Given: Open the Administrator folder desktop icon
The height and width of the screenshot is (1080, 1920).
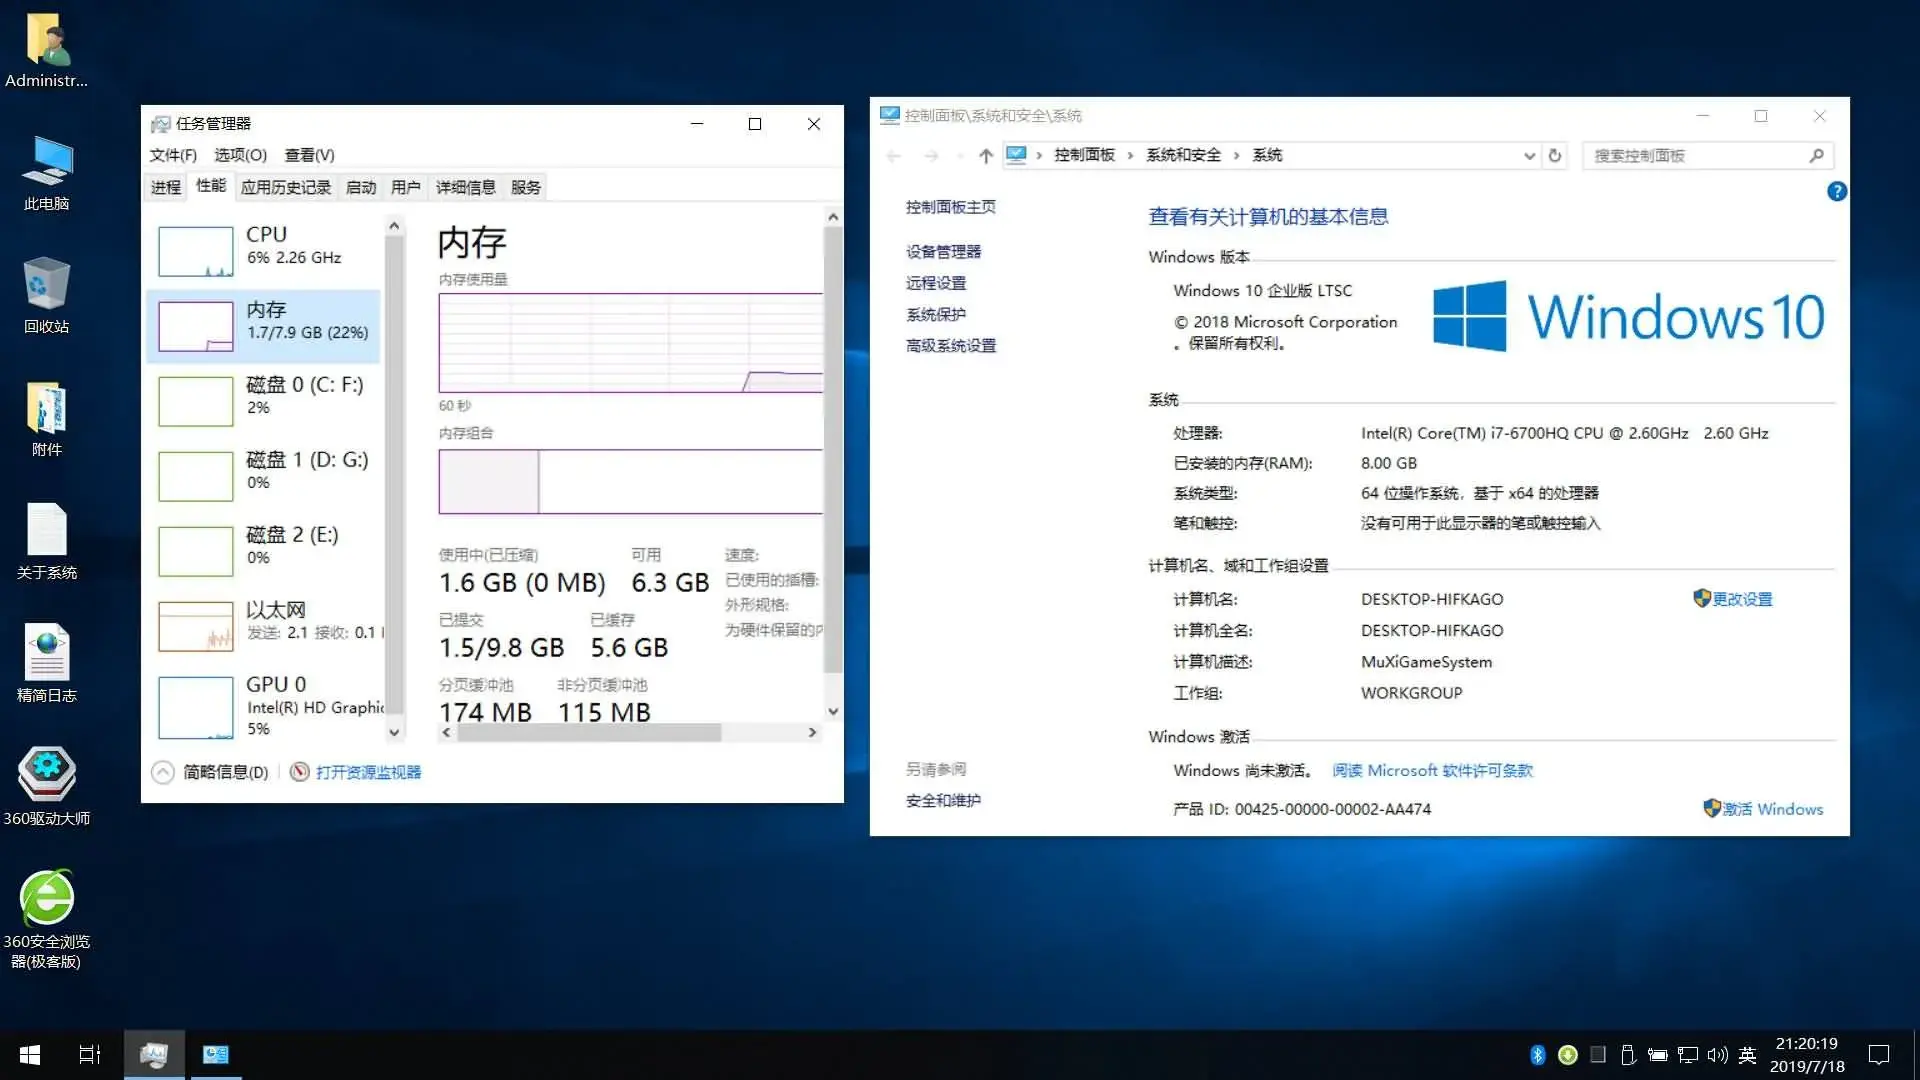Looking at the screenshot, I should (47, 49).
